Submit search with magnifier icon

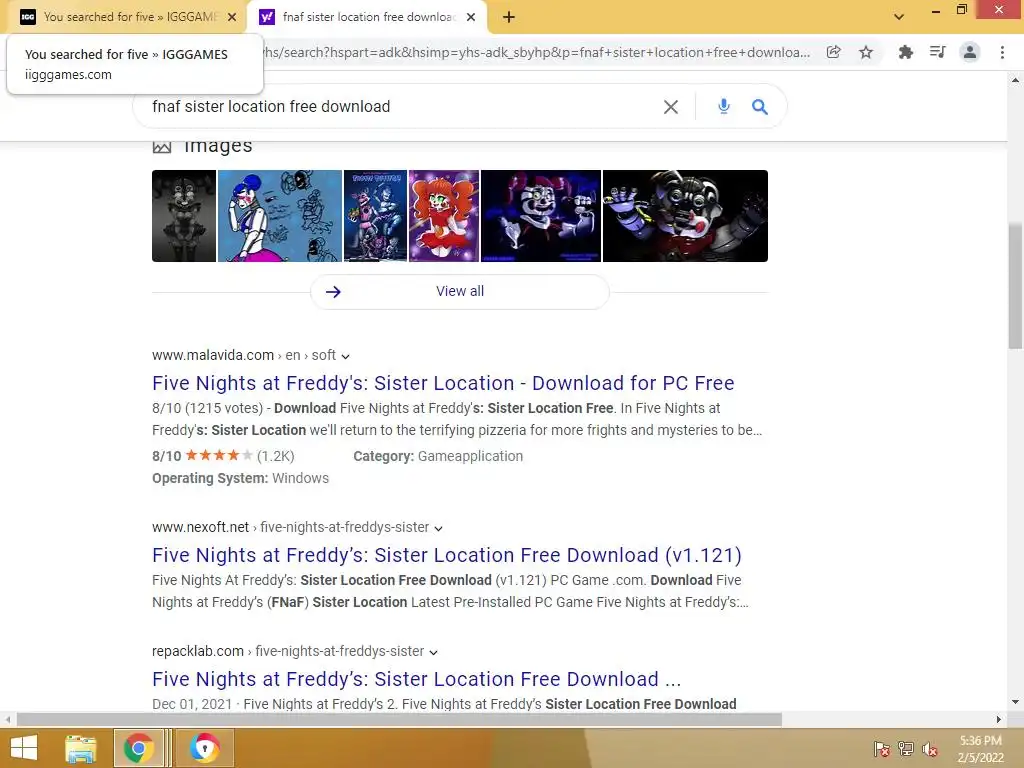[x=760, y=106]
